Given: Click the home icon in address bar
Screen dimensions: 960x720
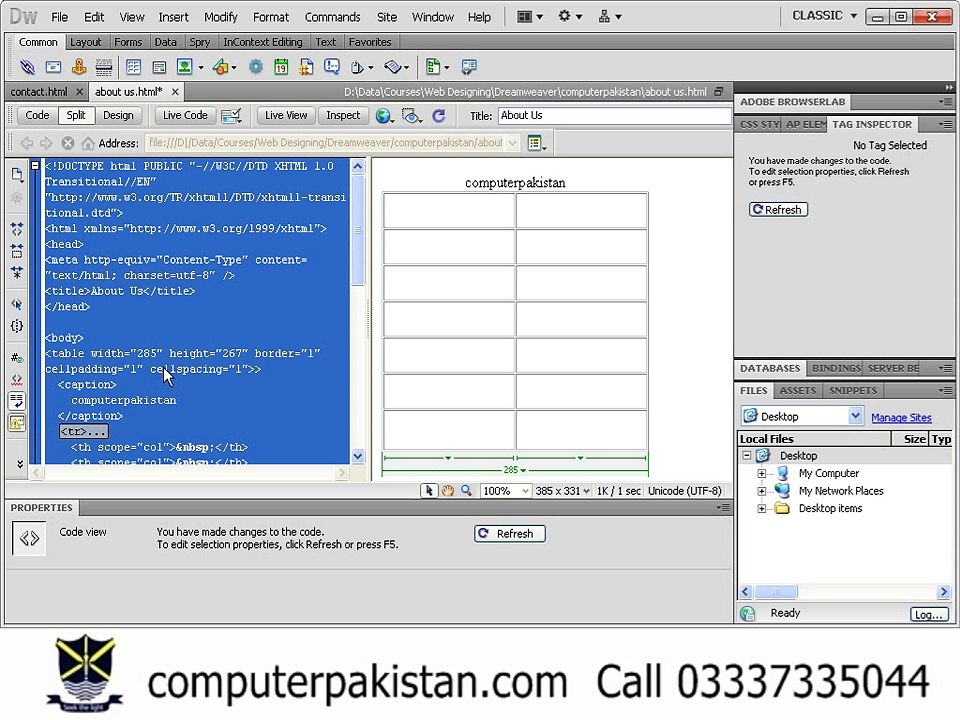Looking at the screenshot, I should point(88,143).
